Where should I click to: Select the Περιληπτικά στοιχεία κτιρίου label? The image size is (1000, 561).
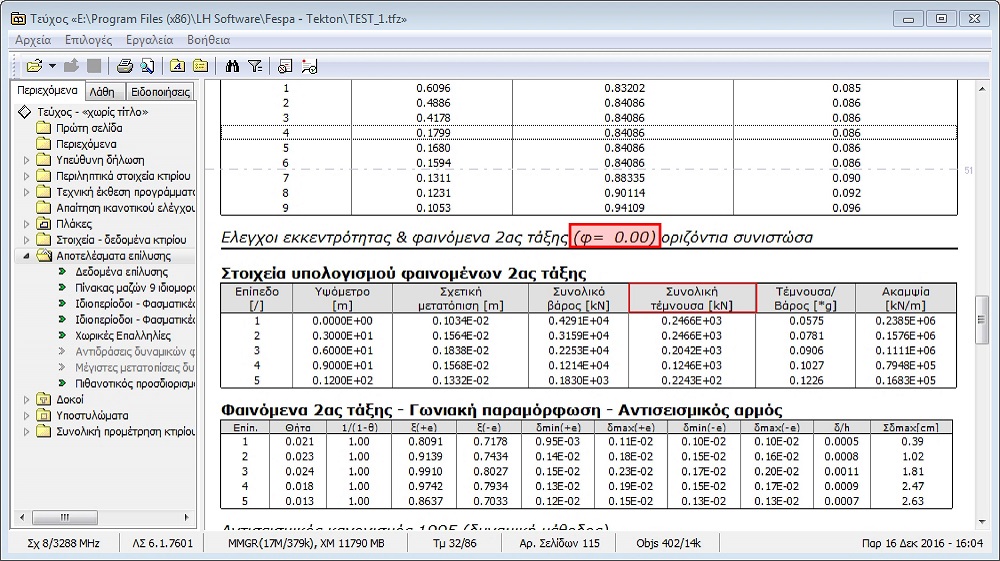[123, 176]
